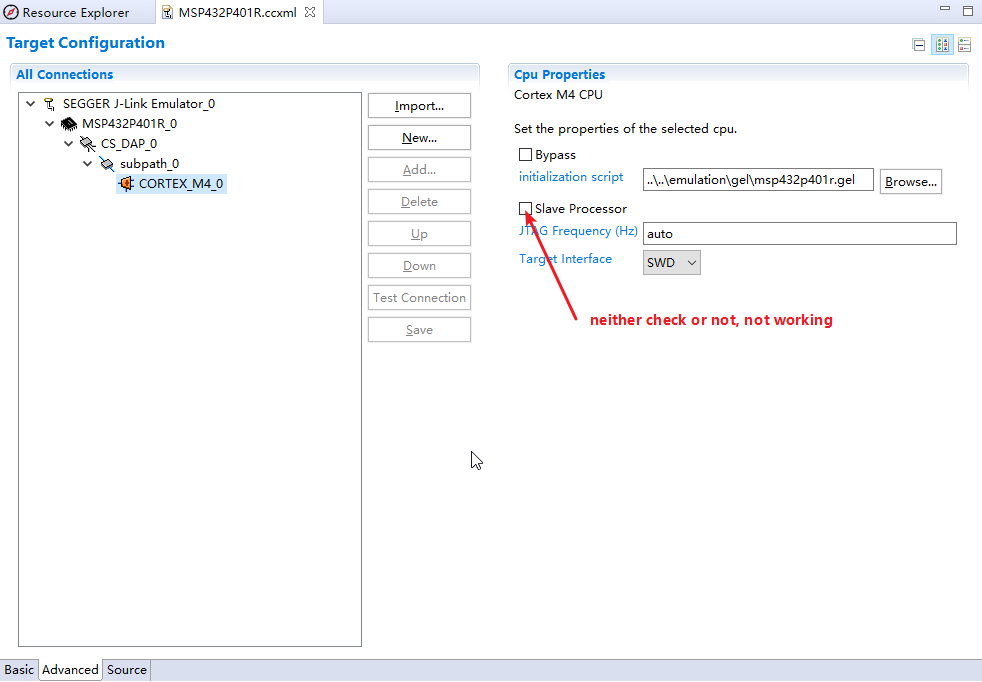
Task: Click the MSP432P401R.ccxml tab file icon
Action: [x=167, y=13]
